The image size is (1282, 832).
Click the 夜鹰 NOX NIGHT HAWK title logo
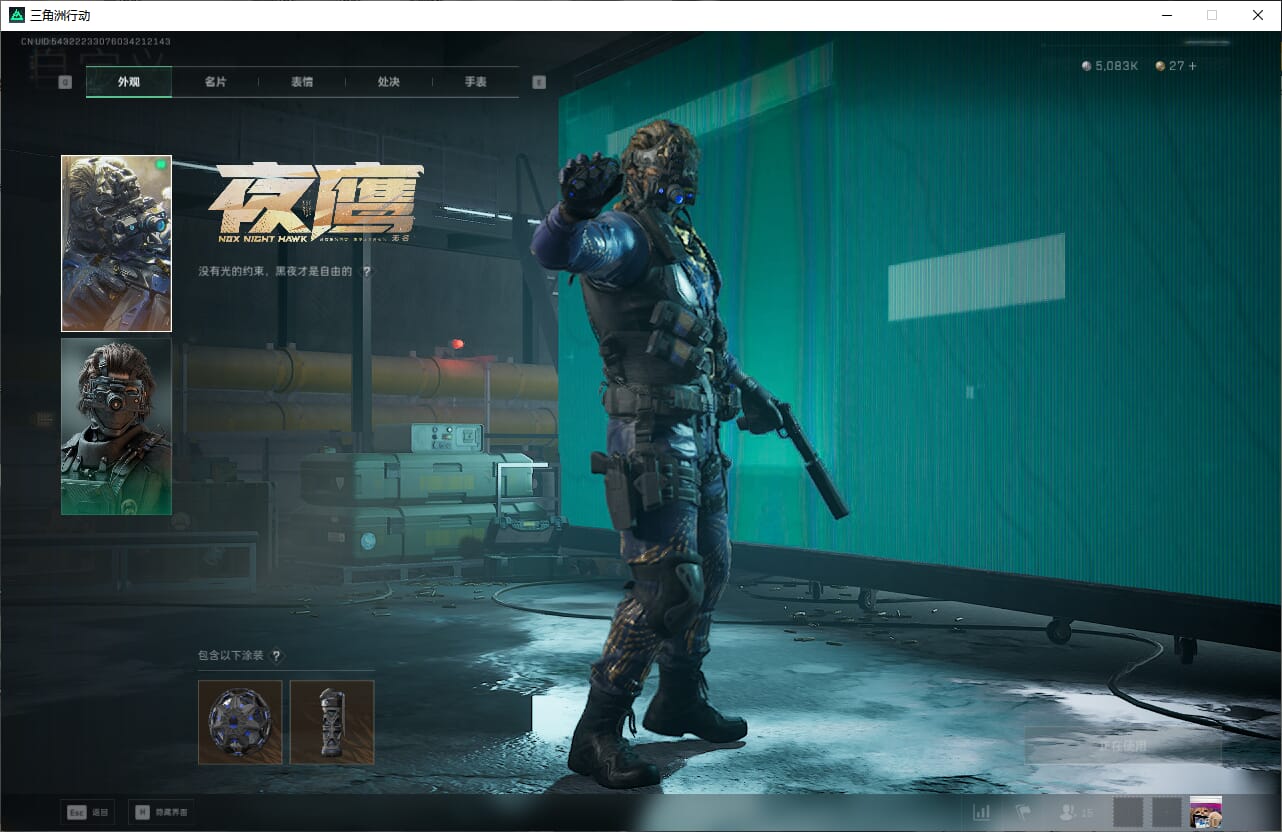[x=317, y=204]
